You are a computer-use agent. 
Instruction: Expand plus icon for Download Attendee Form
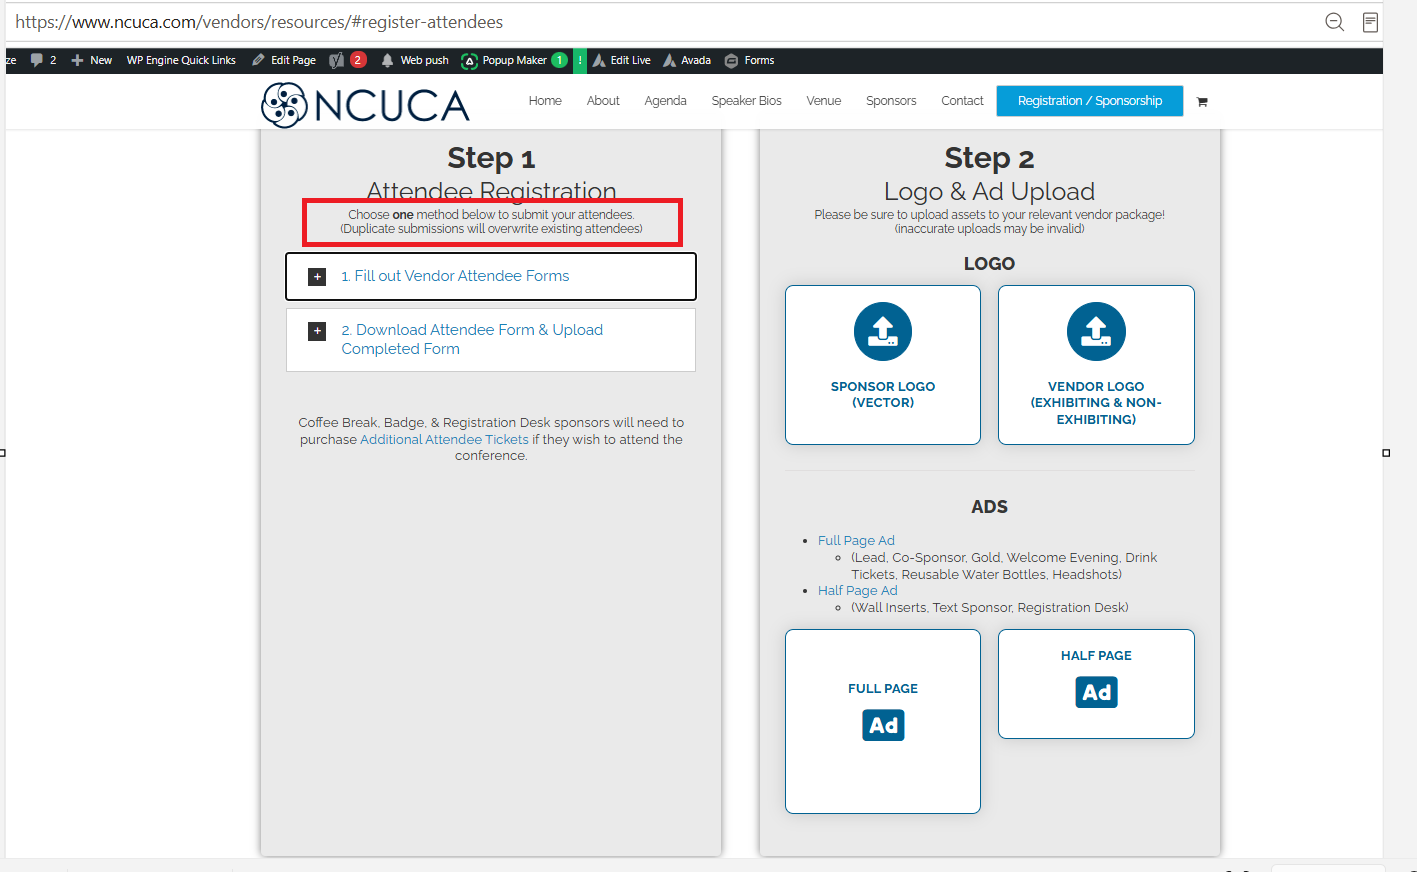pos(317,331)
